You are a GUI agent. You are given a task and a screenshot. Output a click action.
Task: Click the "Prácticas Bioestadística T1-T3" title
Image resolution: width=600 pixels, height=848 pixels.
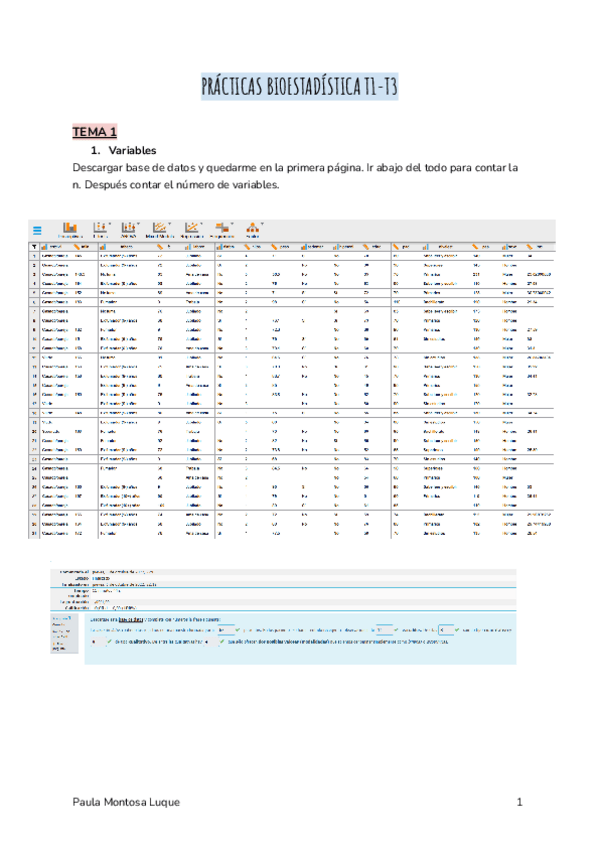pos(299,89)
